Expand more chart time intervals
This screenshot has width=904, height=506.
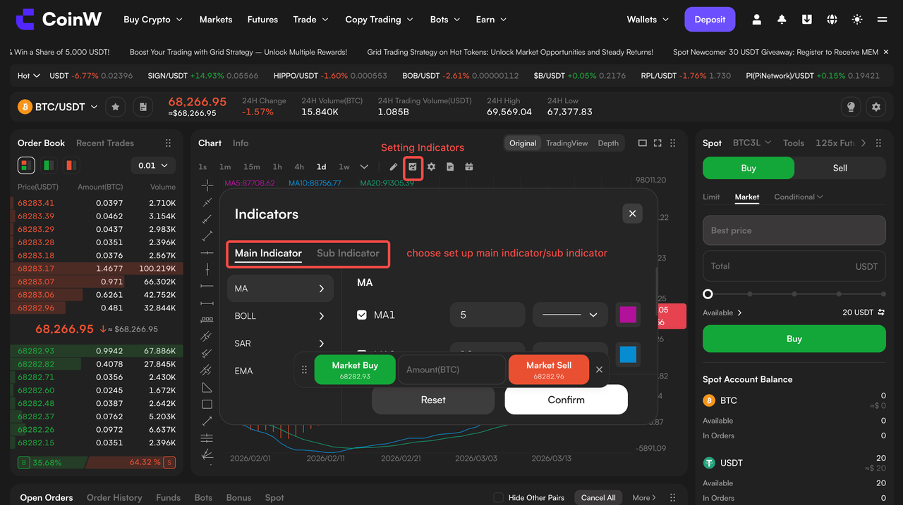364,167
